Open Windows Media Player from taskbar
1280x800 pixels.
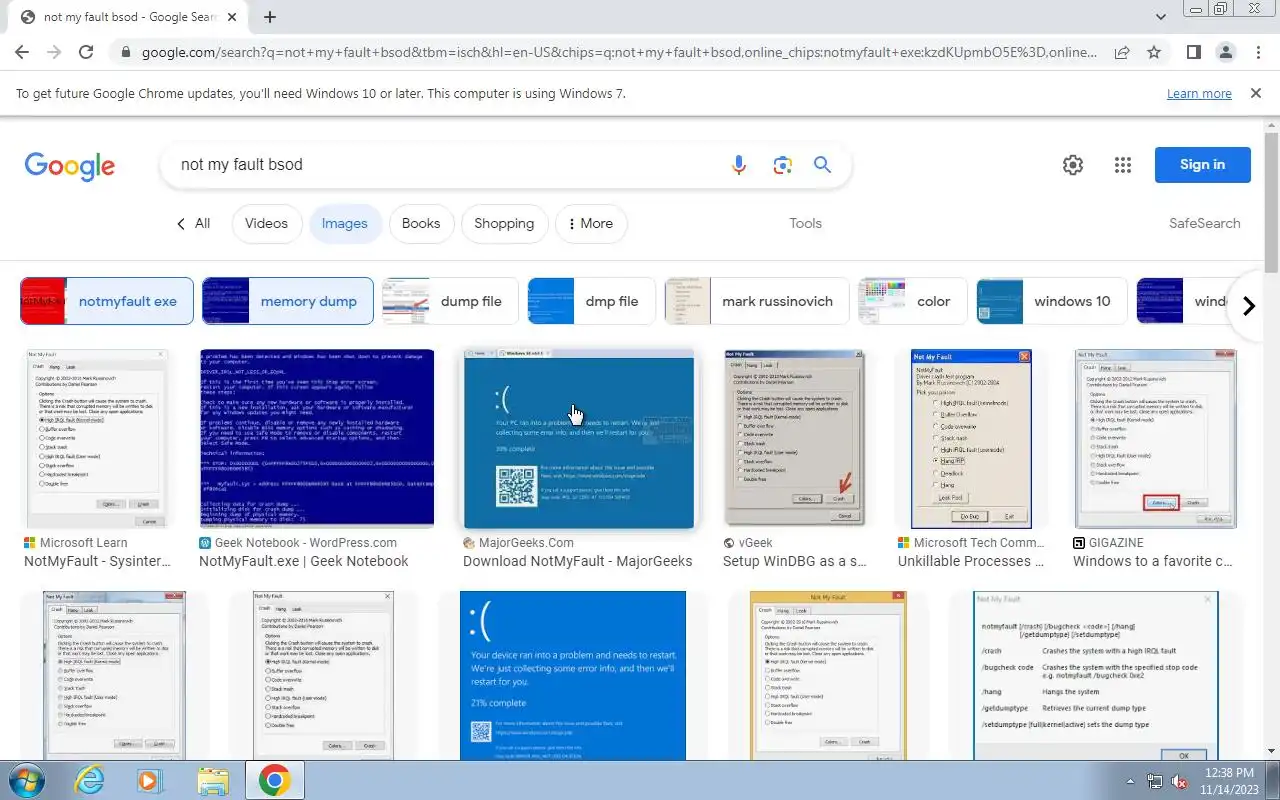point(151,780)
